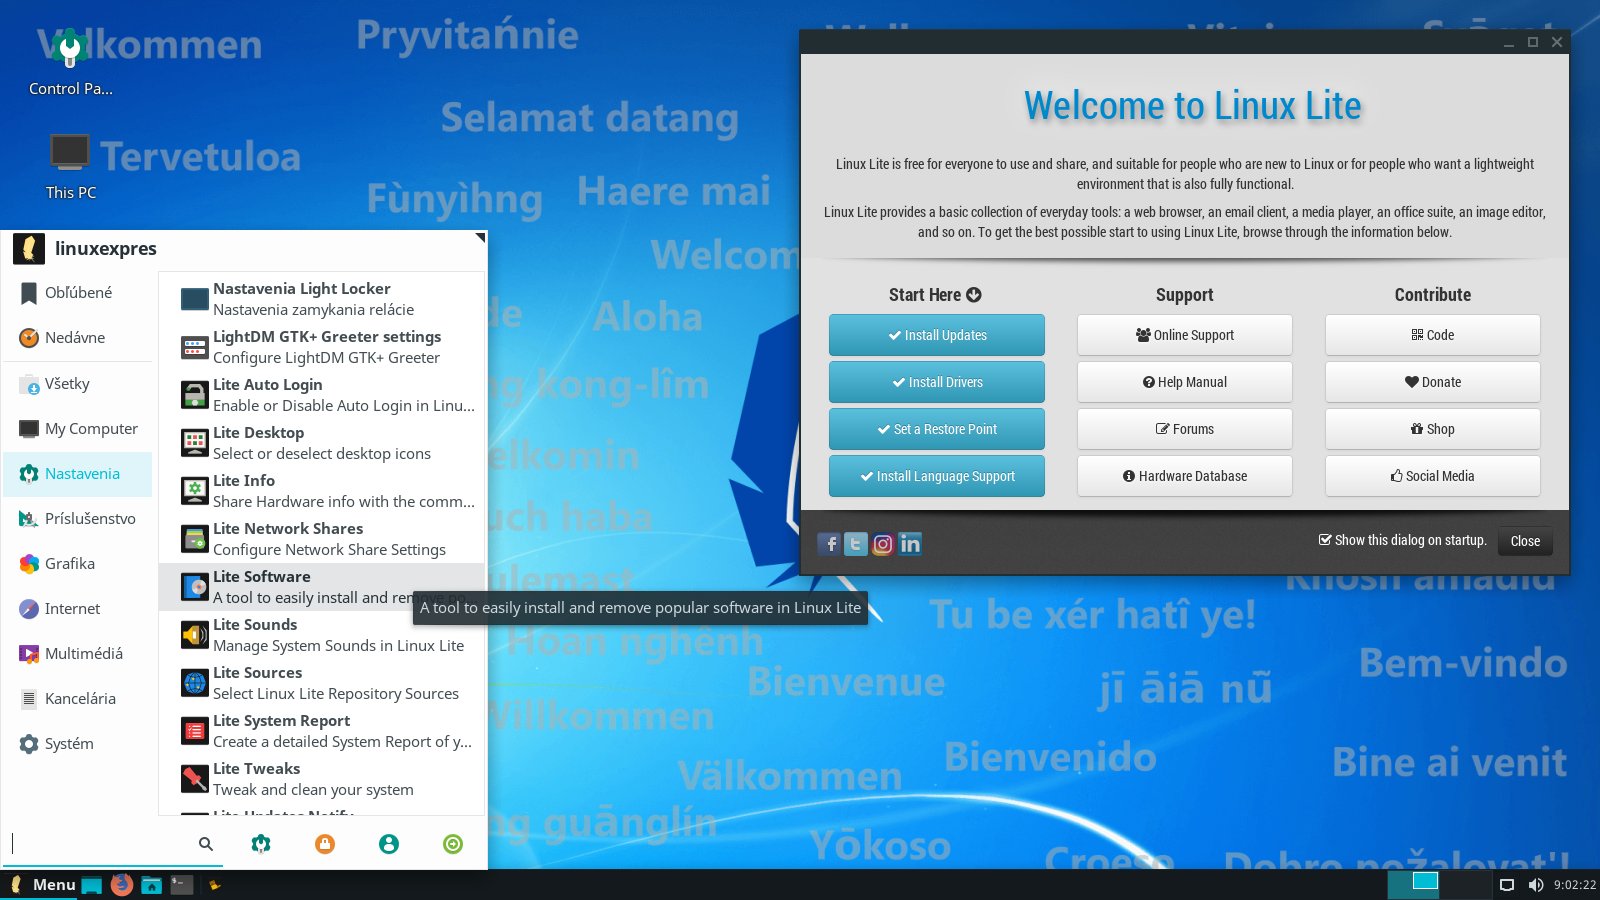
Task: Click the switch user icon in menu
Action: coord(389,844)
